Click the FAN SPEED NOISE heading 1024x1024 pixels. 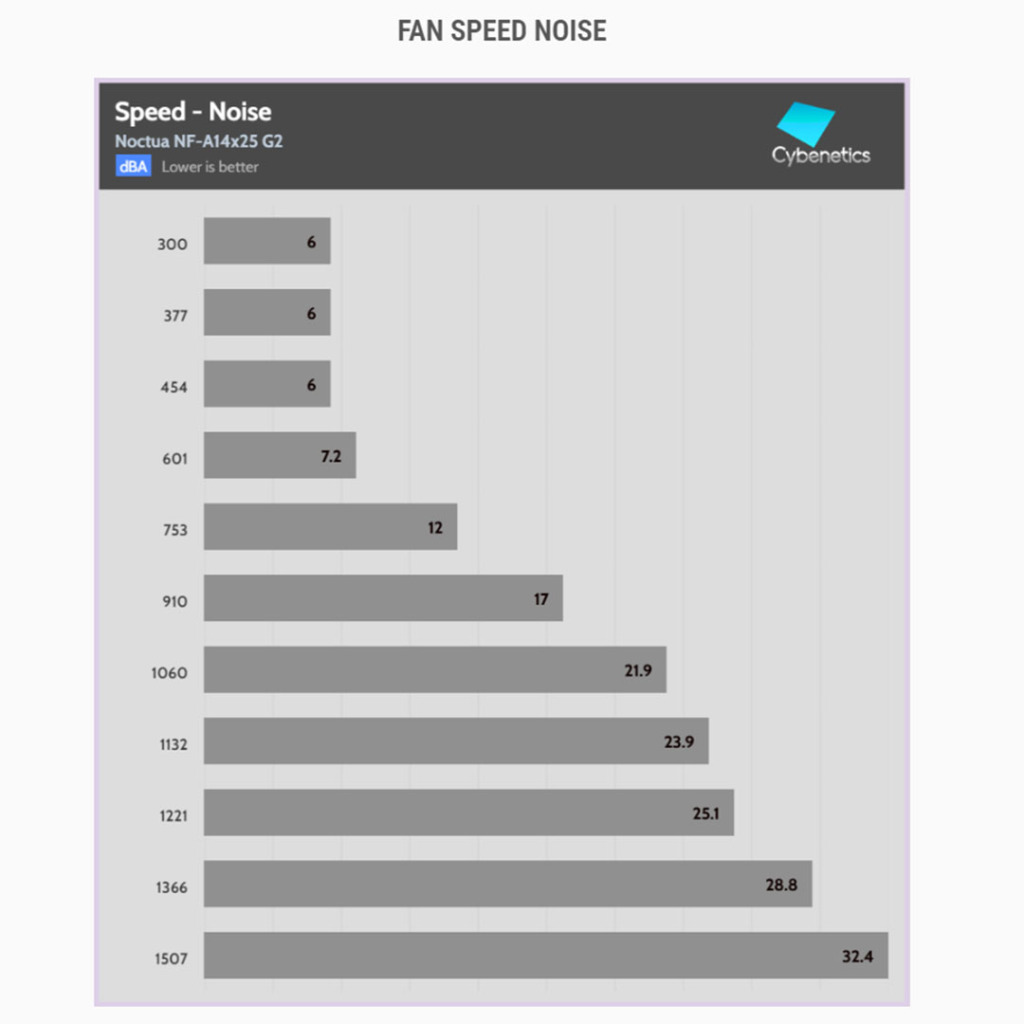tap(502, 31)
